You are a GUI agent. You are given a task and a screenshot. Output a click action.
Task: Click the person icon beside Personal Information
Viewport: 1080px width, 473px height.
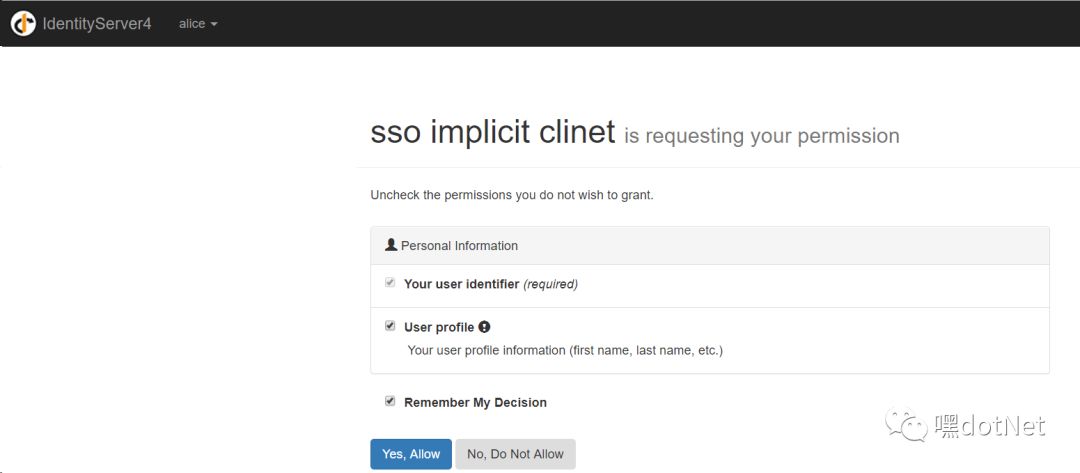coord(391,245)
